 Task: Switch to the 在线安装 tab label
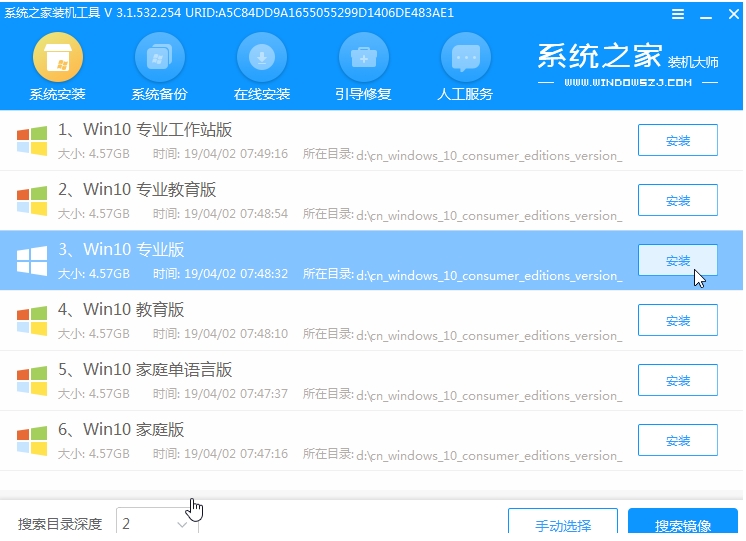[262, 94]
